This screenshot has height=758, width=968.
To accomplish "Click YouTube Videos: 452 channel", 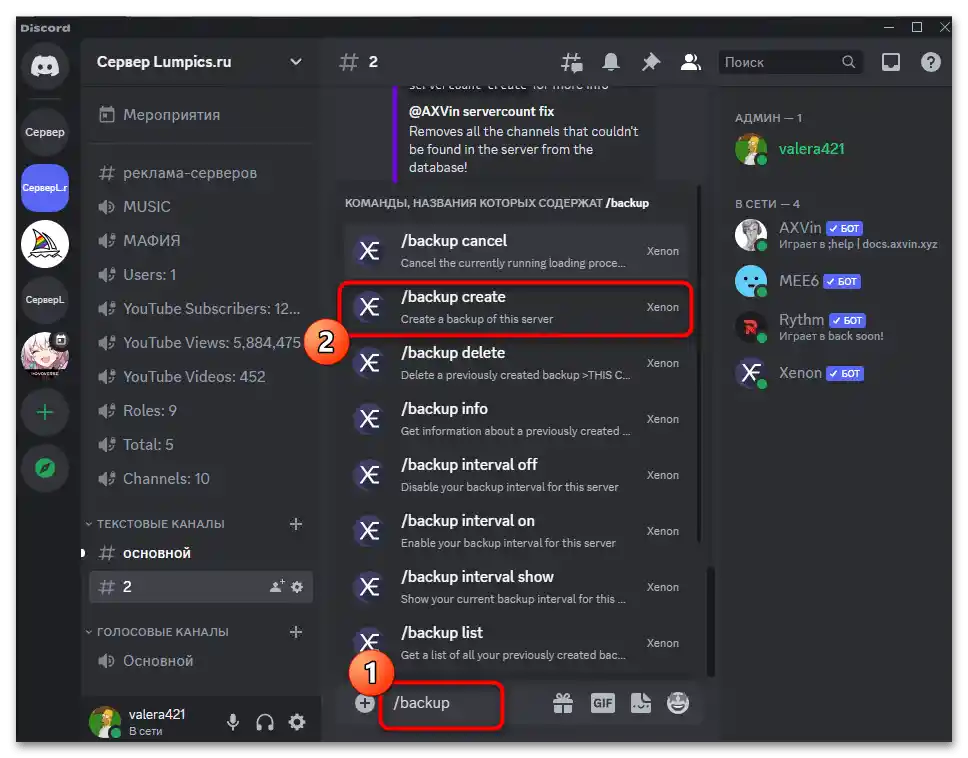I will [201, 377].
